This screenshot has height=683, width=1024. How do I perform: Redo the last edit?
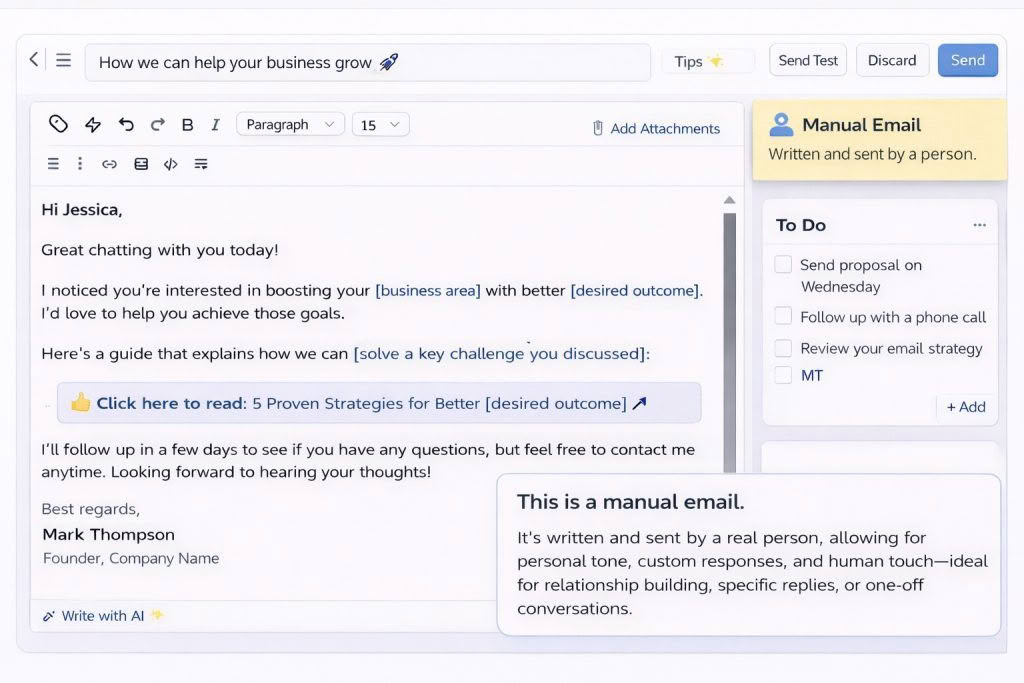[x=157, y=124]
